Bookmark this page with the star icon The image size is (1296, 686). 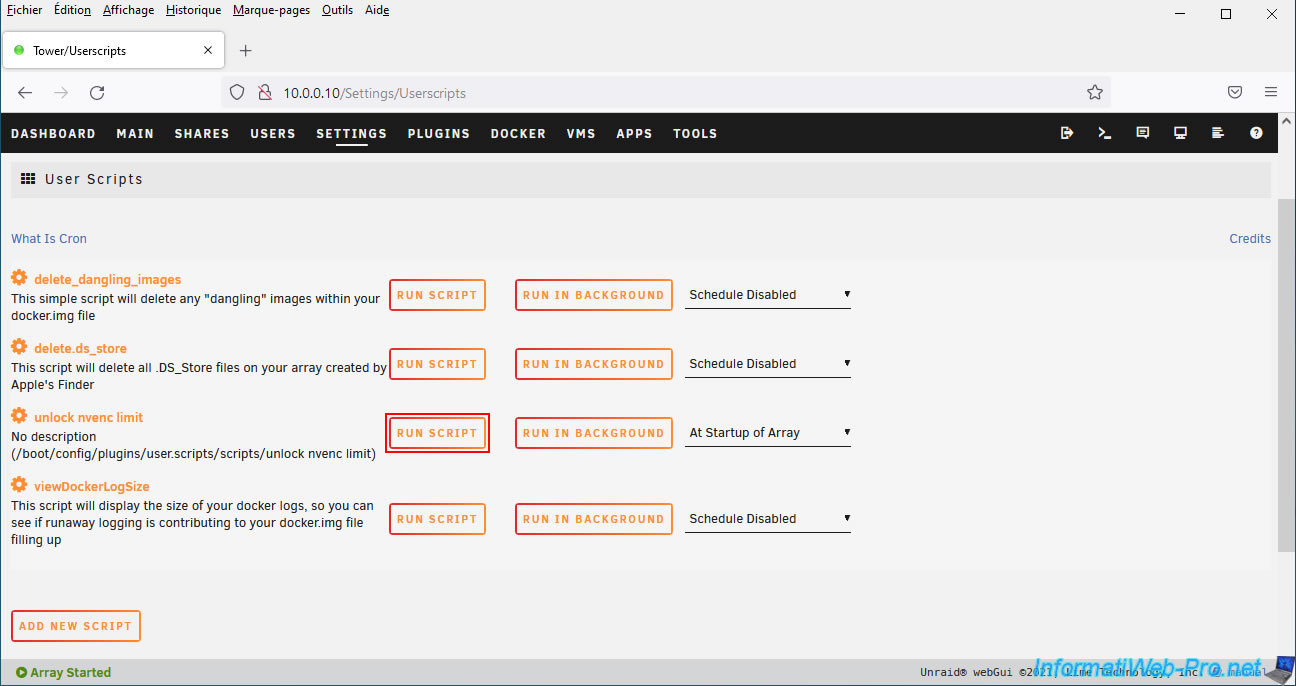pyautogui.click(x=1094, y=93)
